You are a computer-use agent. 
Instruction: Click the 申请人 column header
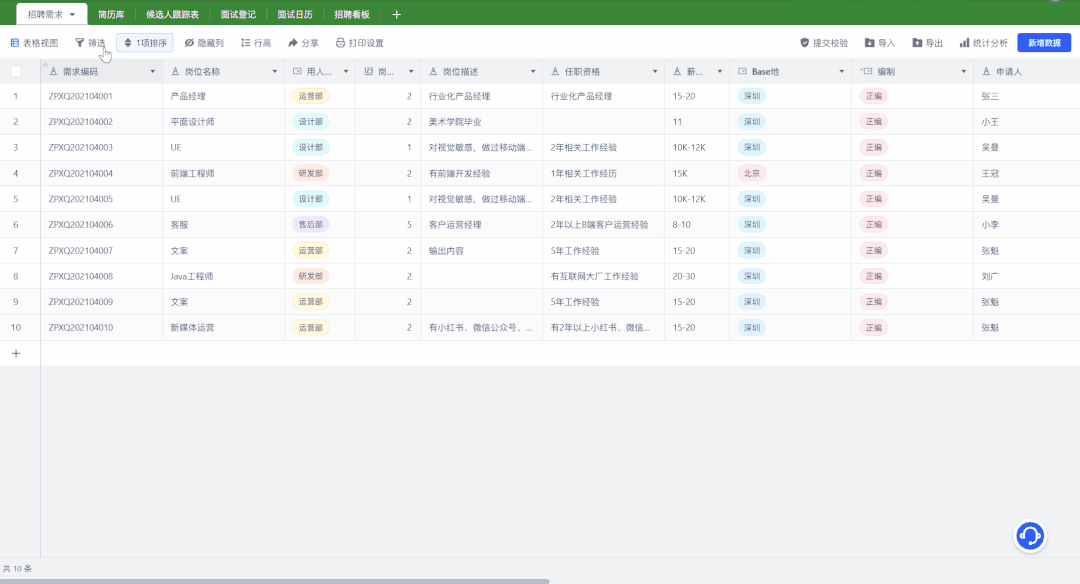(x=1026, y=72)
